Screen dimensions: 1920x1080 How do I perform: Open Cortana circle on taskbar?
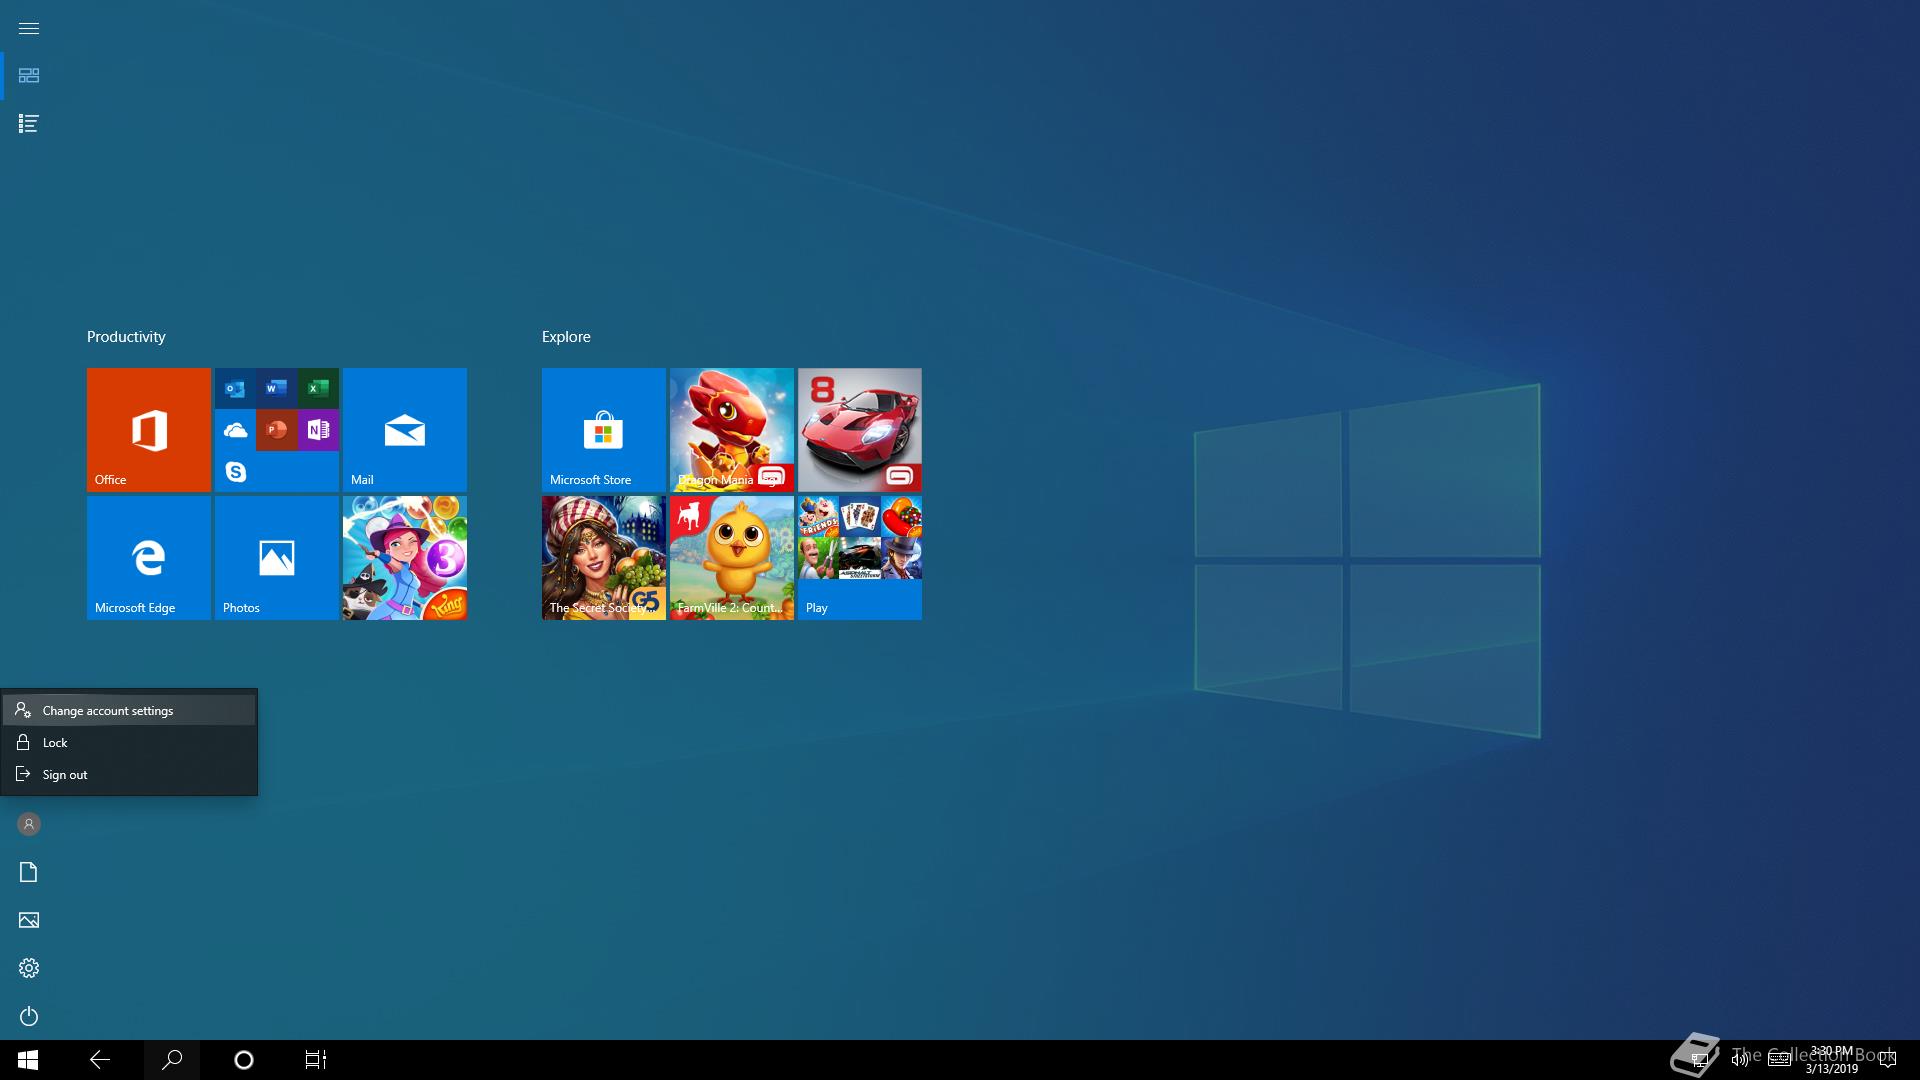pyautogui.click(x=244, y=1060)
